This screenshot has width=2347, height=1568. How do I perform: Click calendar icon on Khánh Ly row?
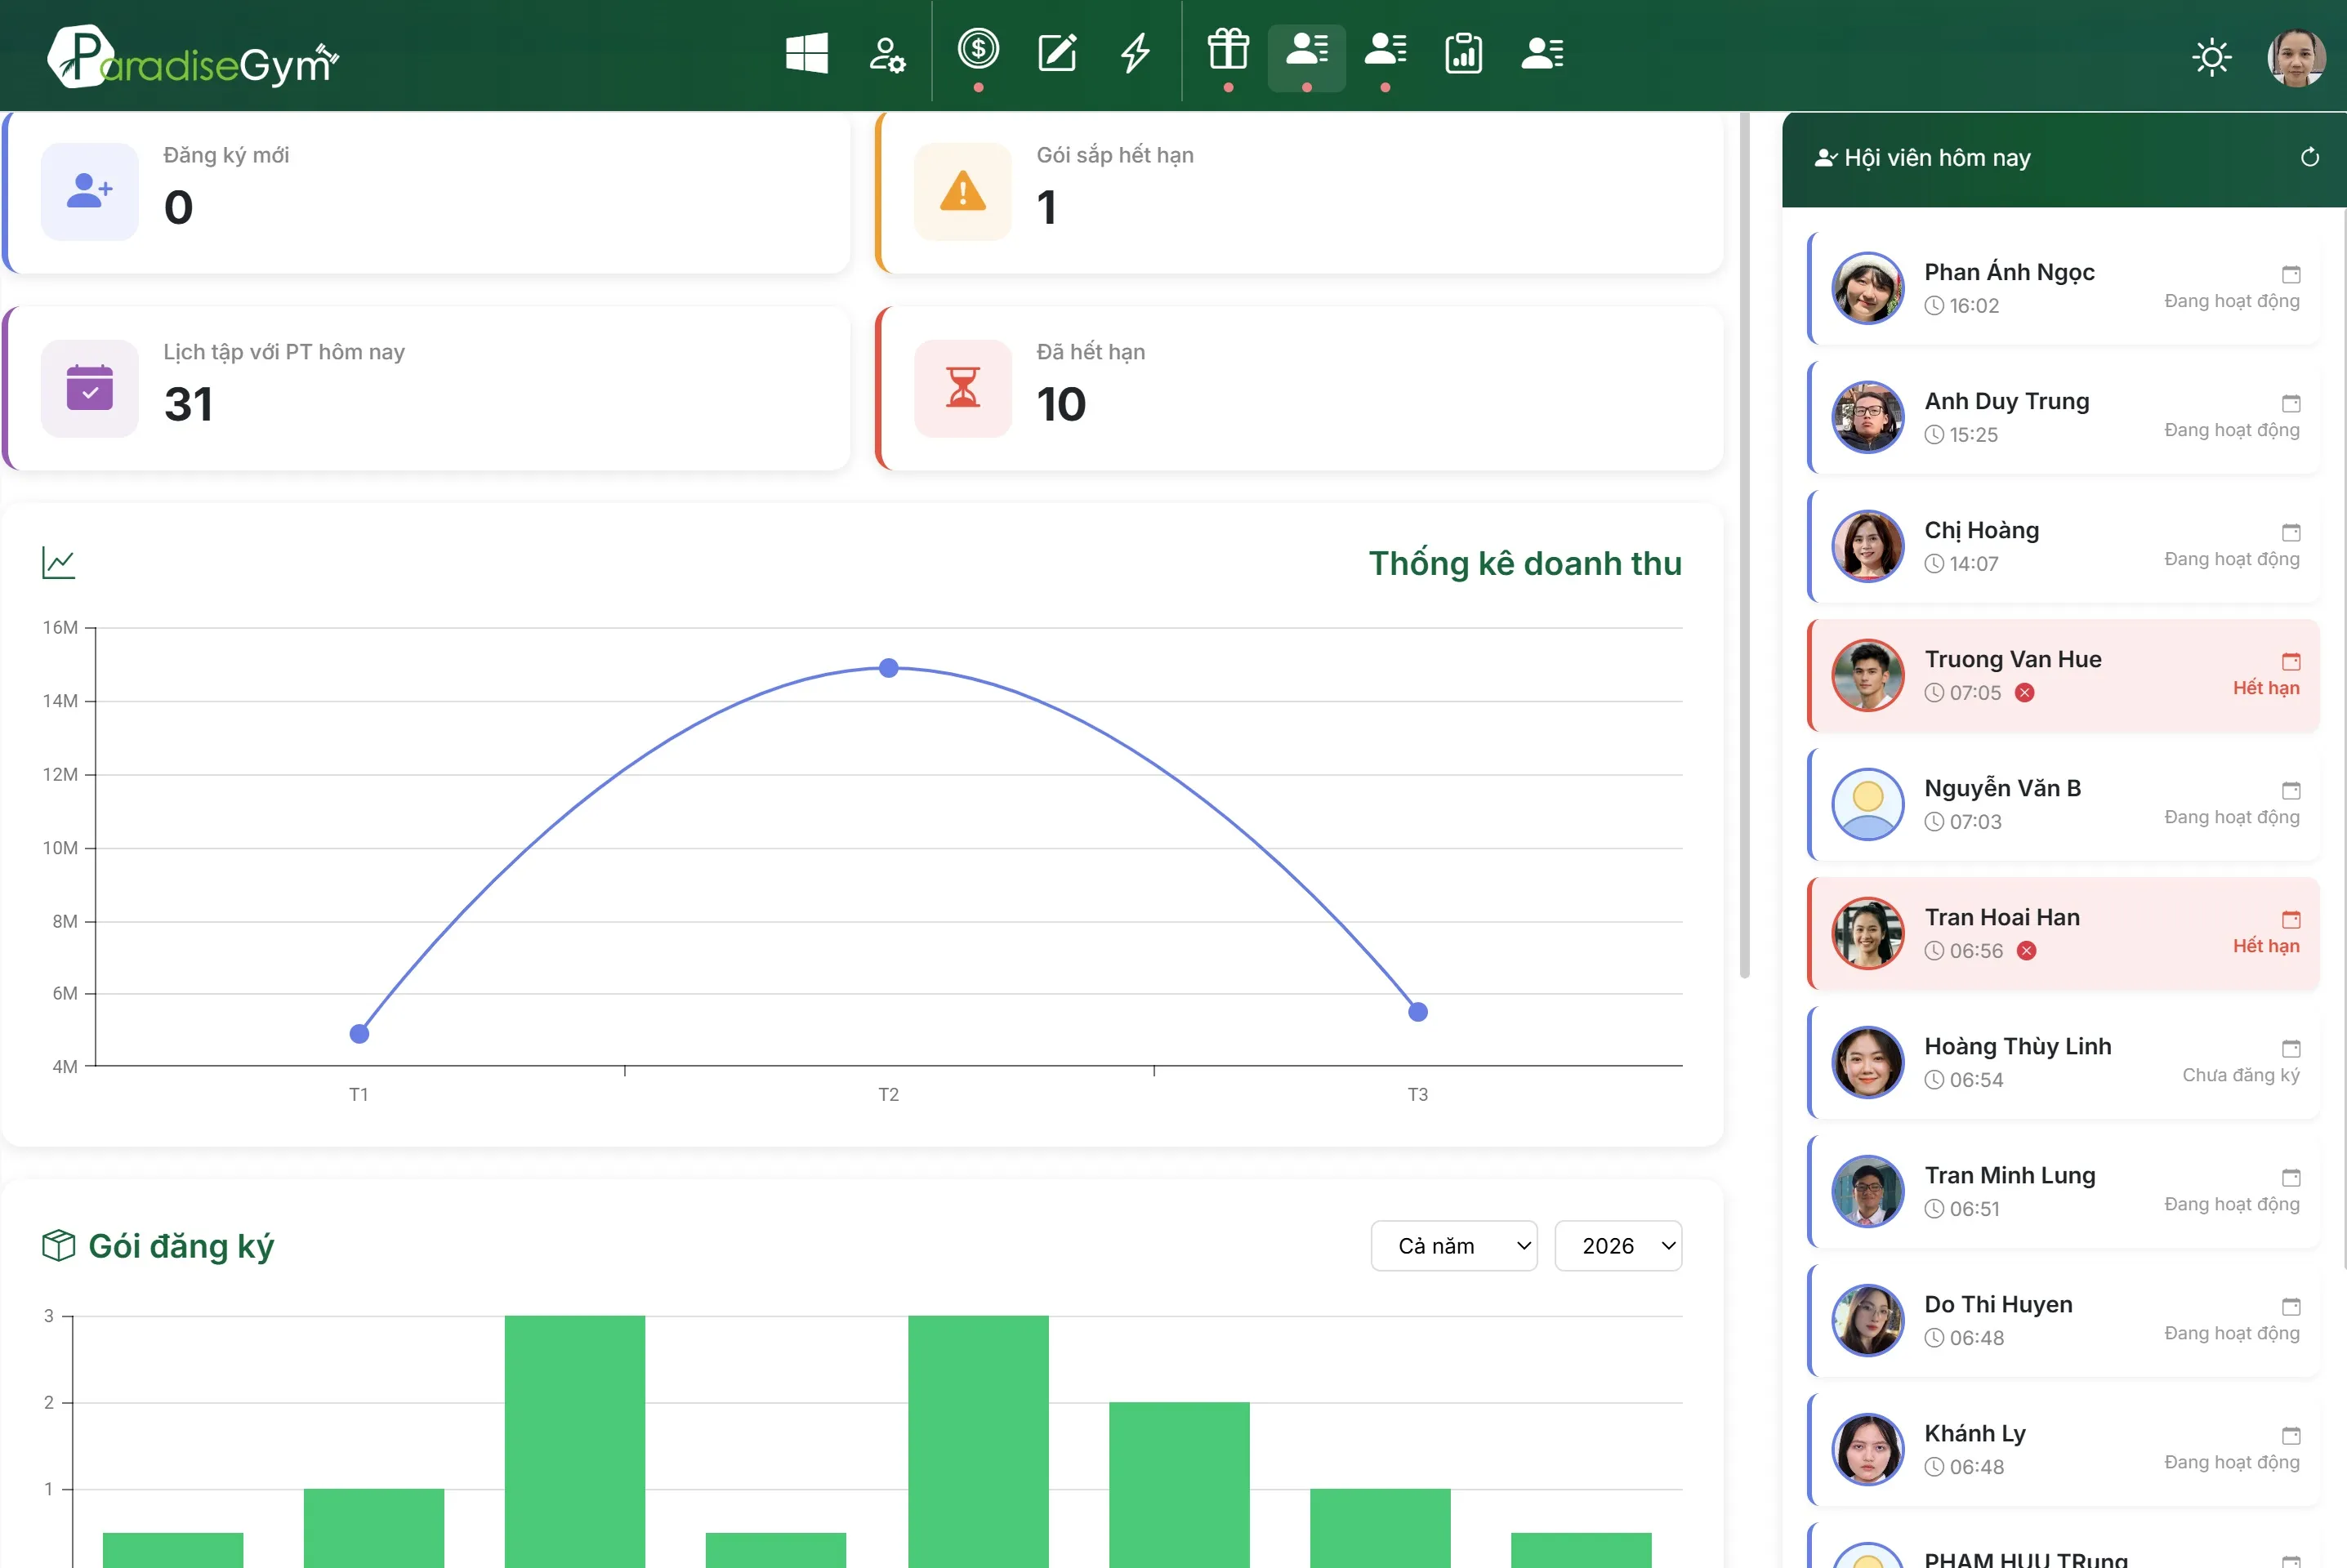click(2290, 1435)
